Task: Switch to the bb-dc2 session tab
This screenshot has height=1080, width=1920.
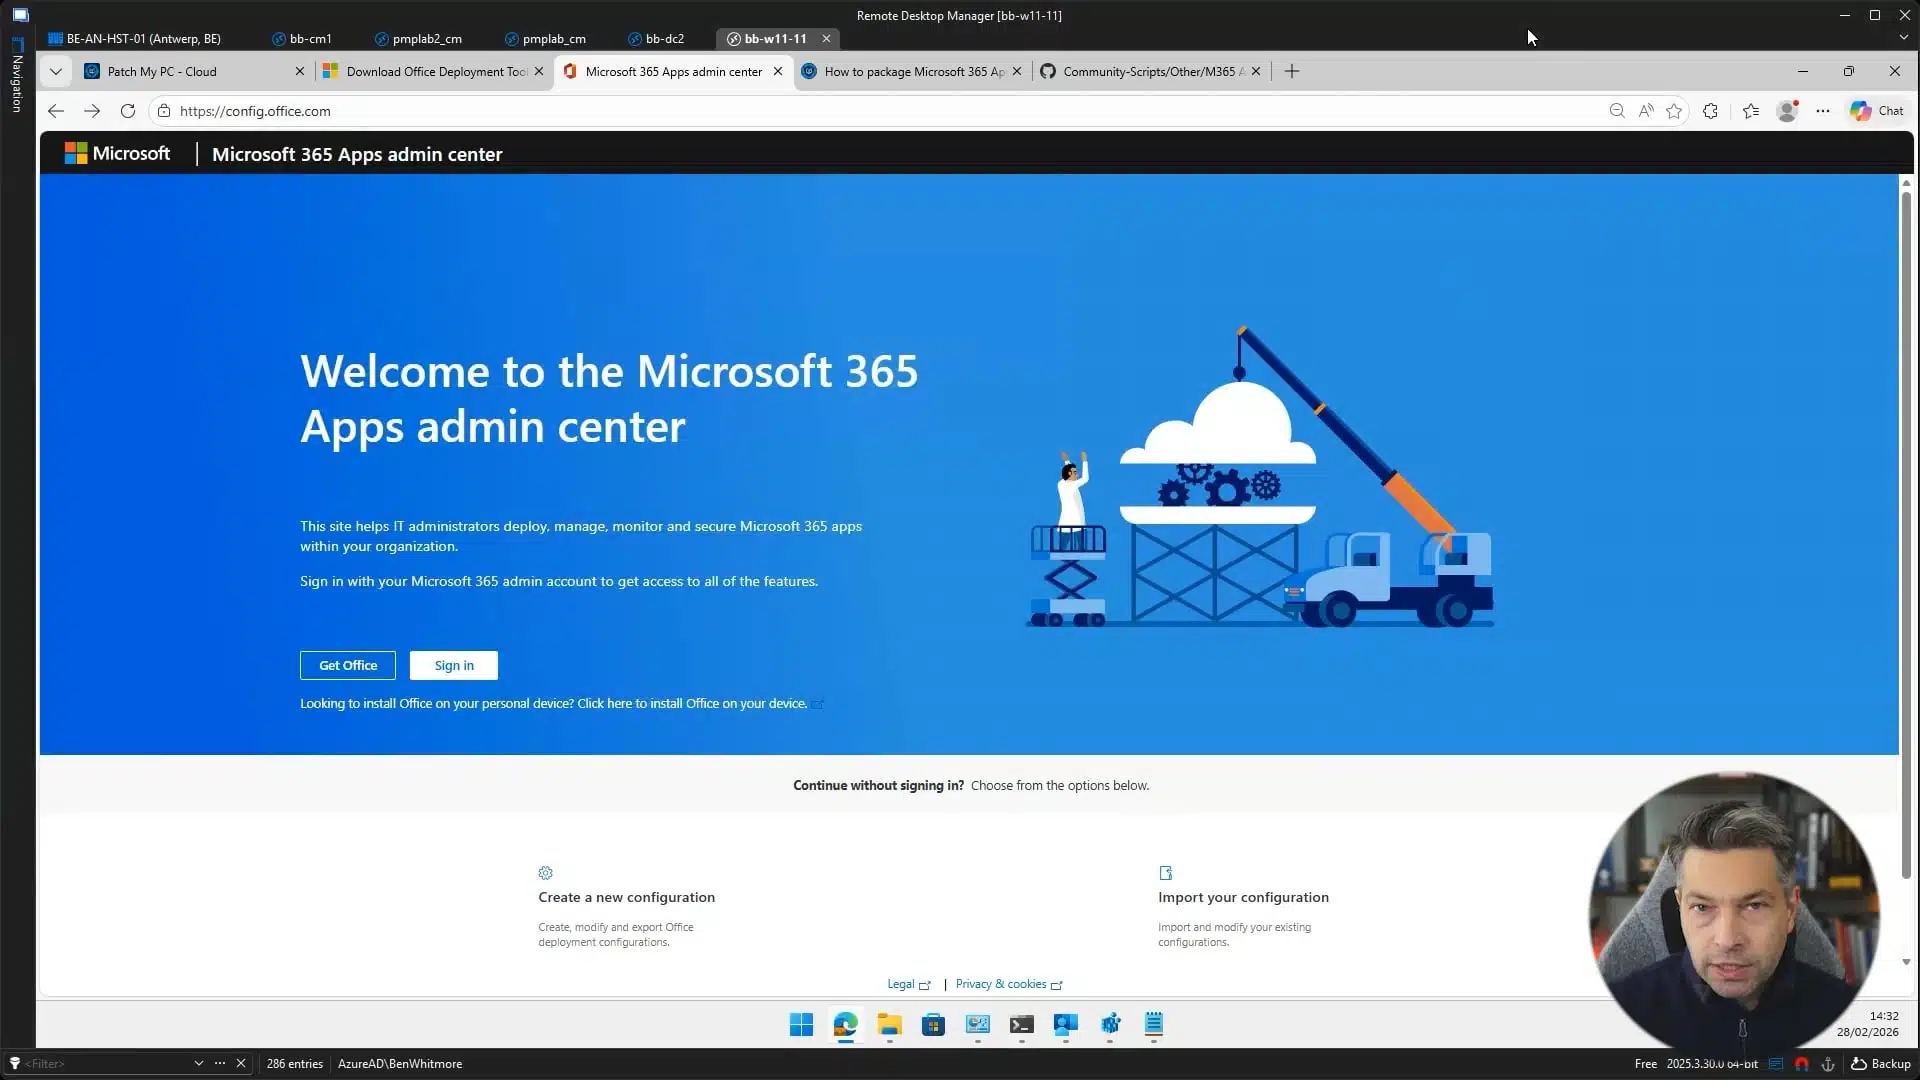Action: pyautogui.click(x=664, y=39)
